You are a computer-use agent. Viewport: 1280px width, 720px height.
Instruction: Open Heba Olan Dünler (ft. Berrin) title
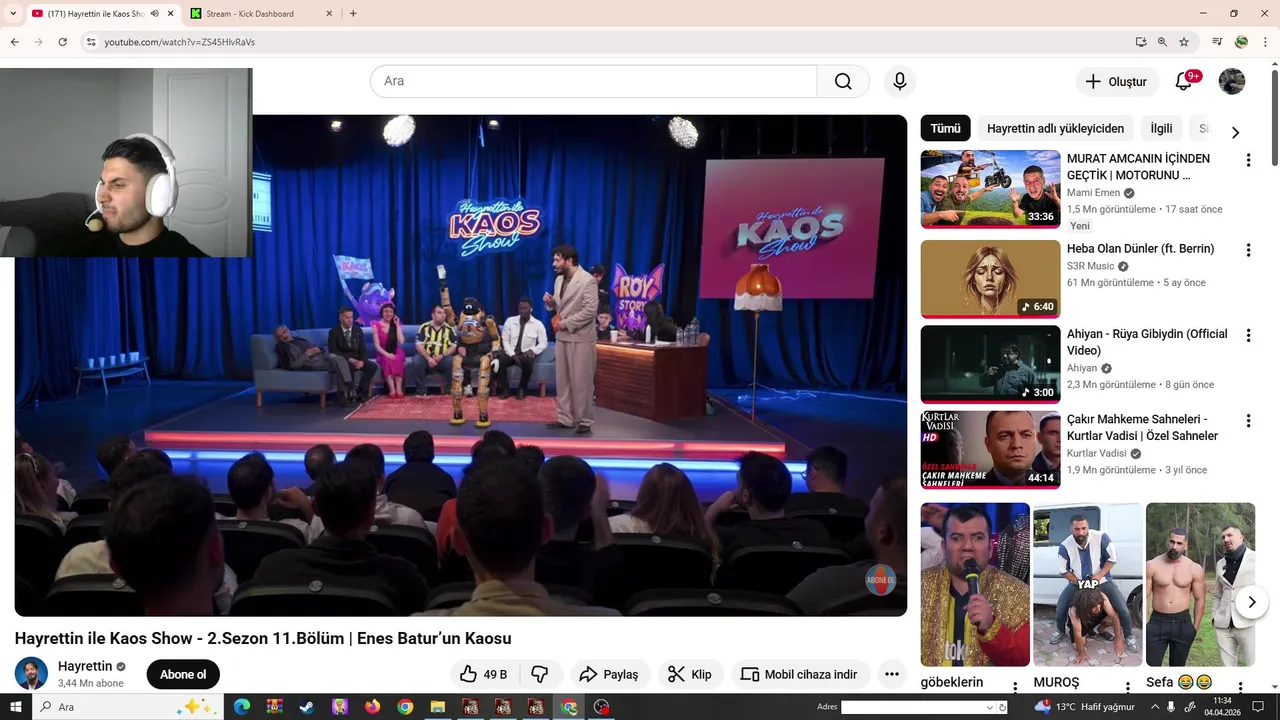coord(1140,249)
